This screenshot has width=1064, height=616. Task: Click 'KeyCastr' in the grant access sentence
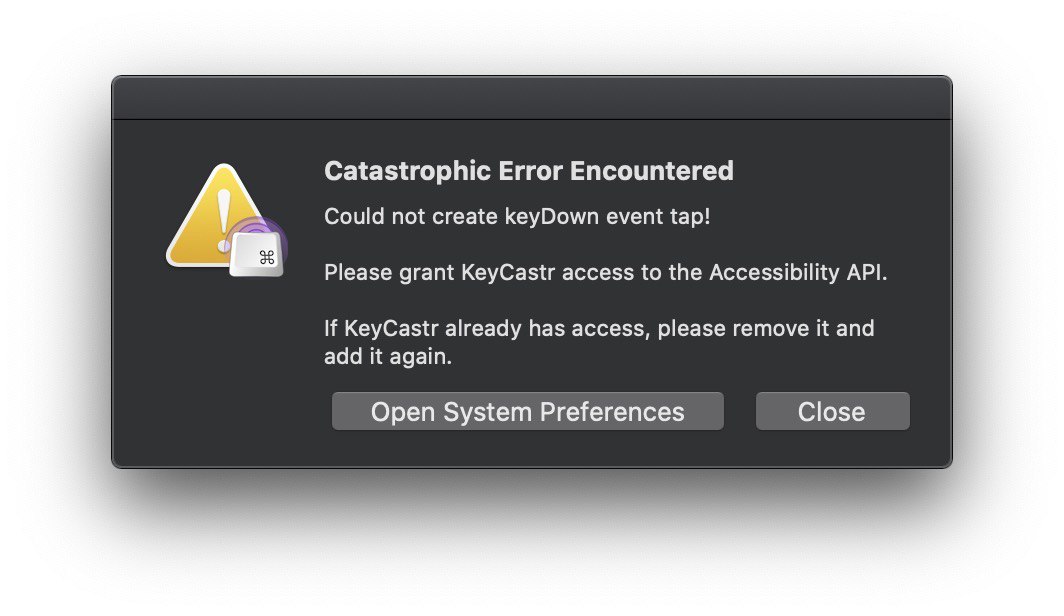[x=508, y=272]
